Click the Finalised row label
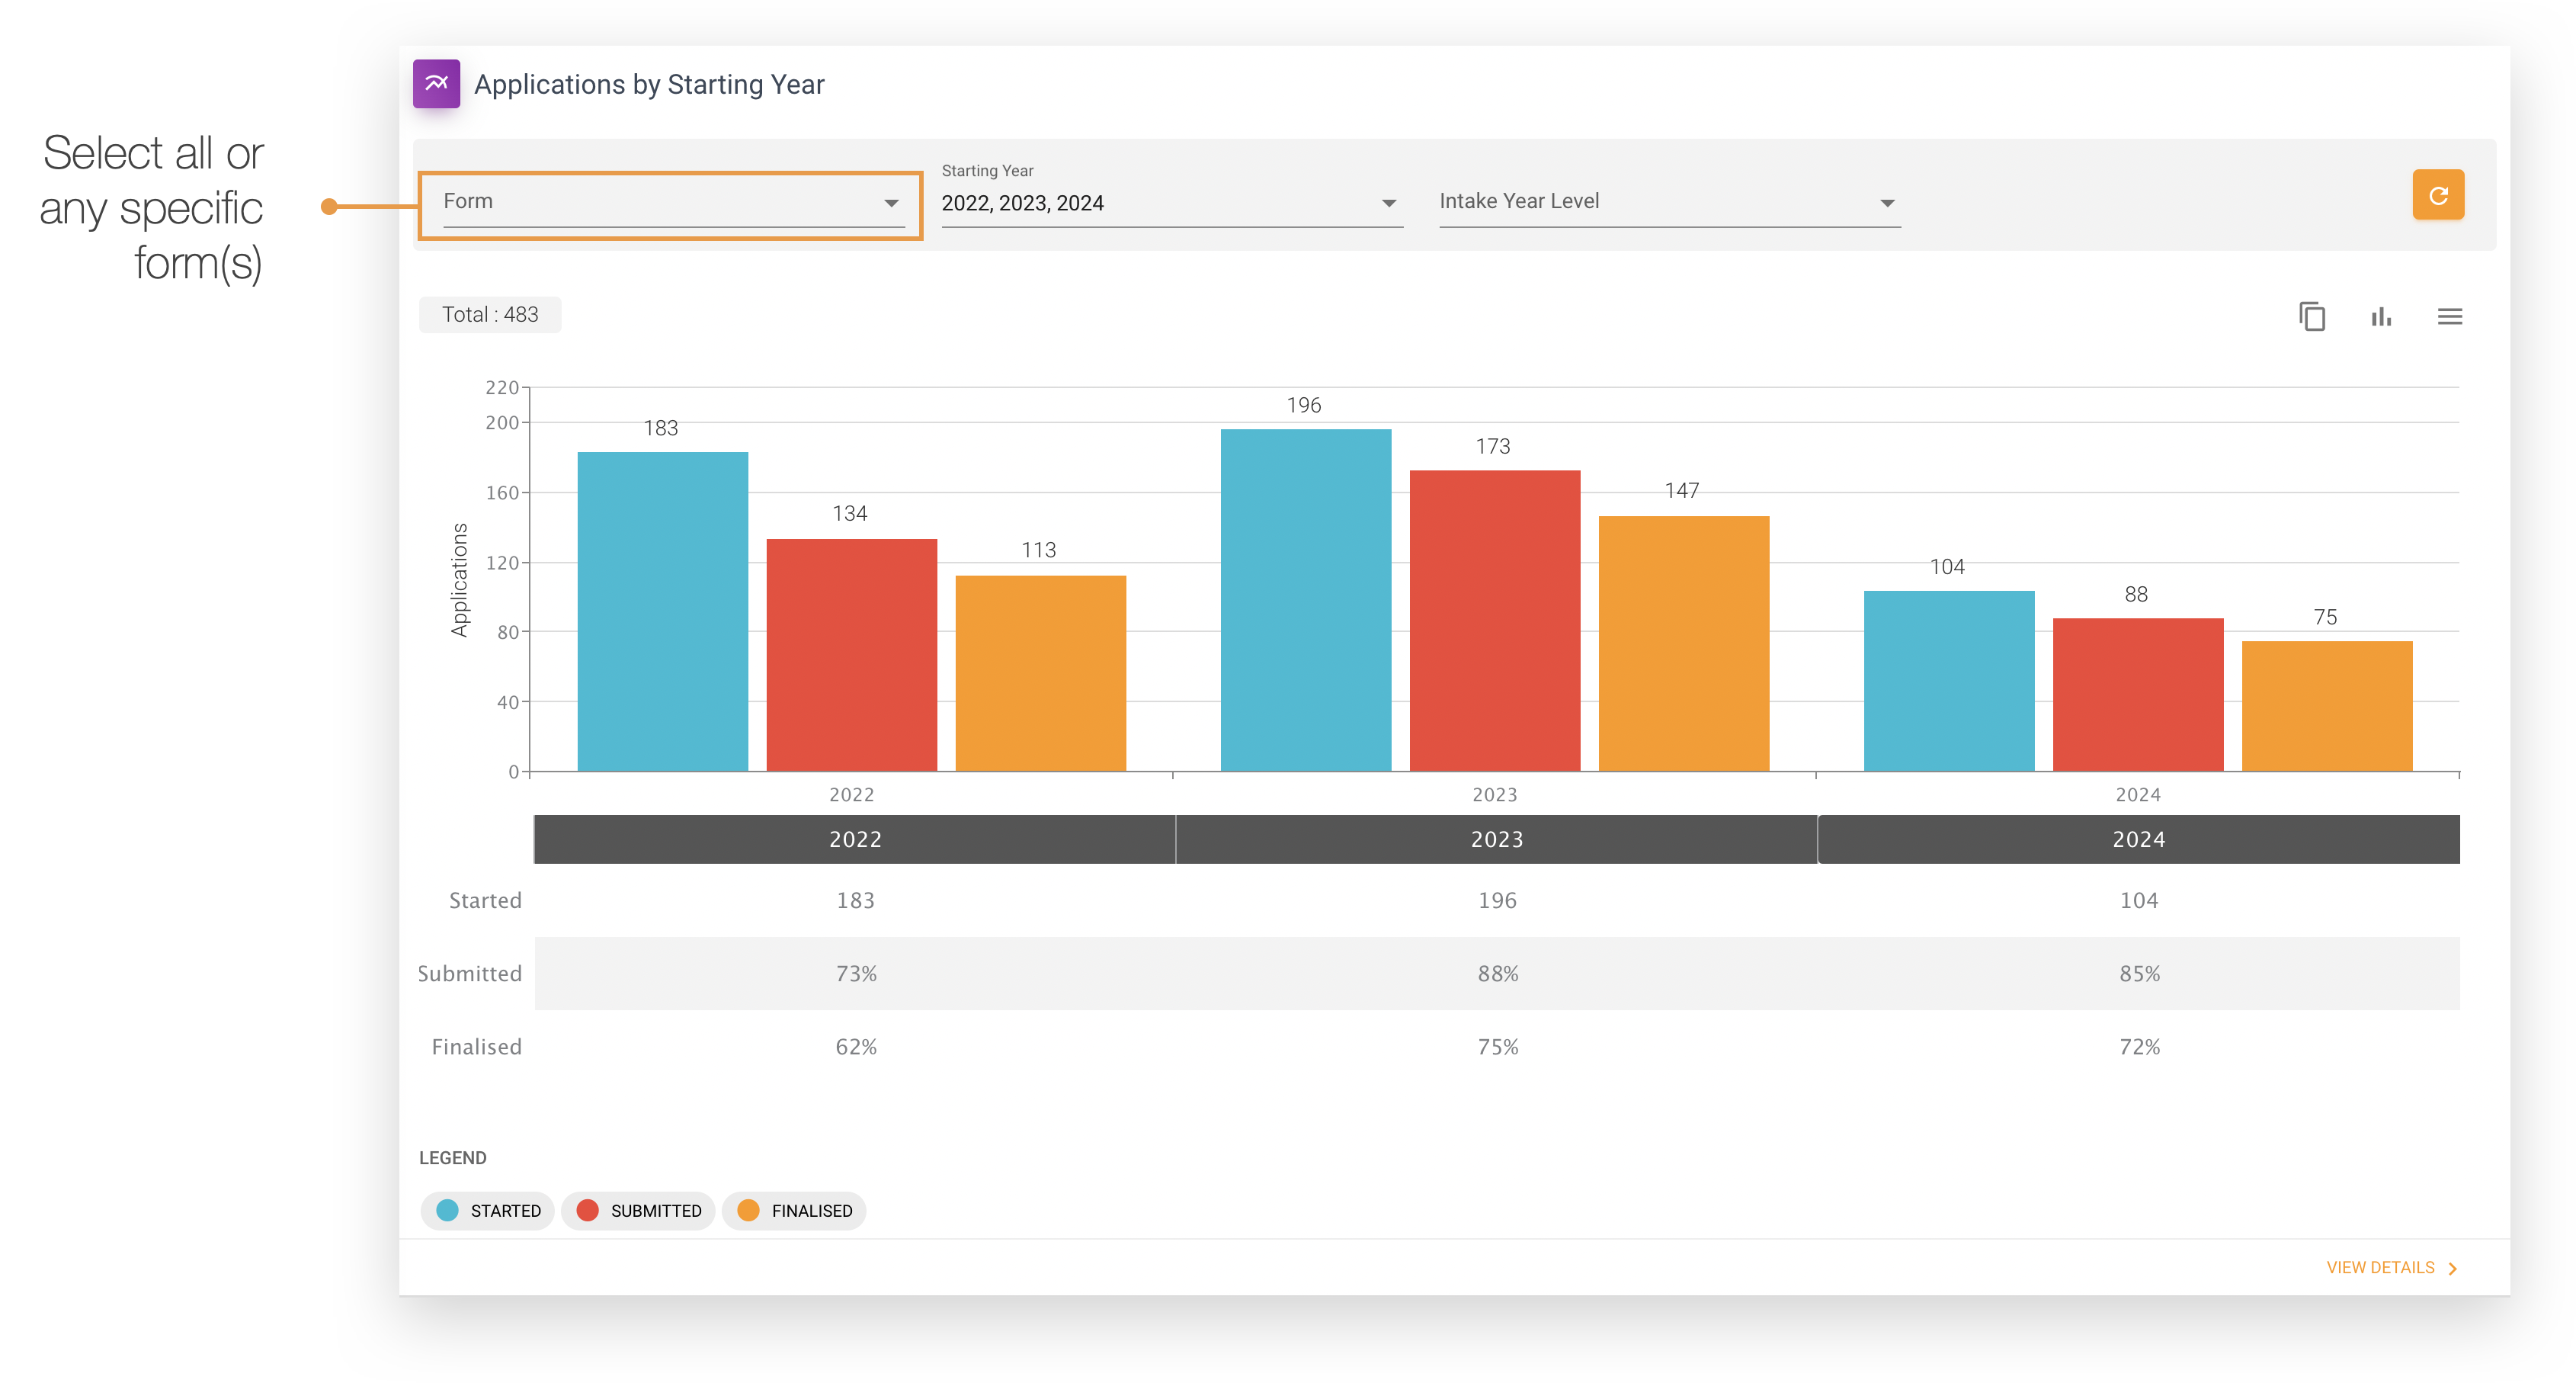The height and width of the screenshot is (1383, 2576). pyautogui.click(x=476, y=1046)
